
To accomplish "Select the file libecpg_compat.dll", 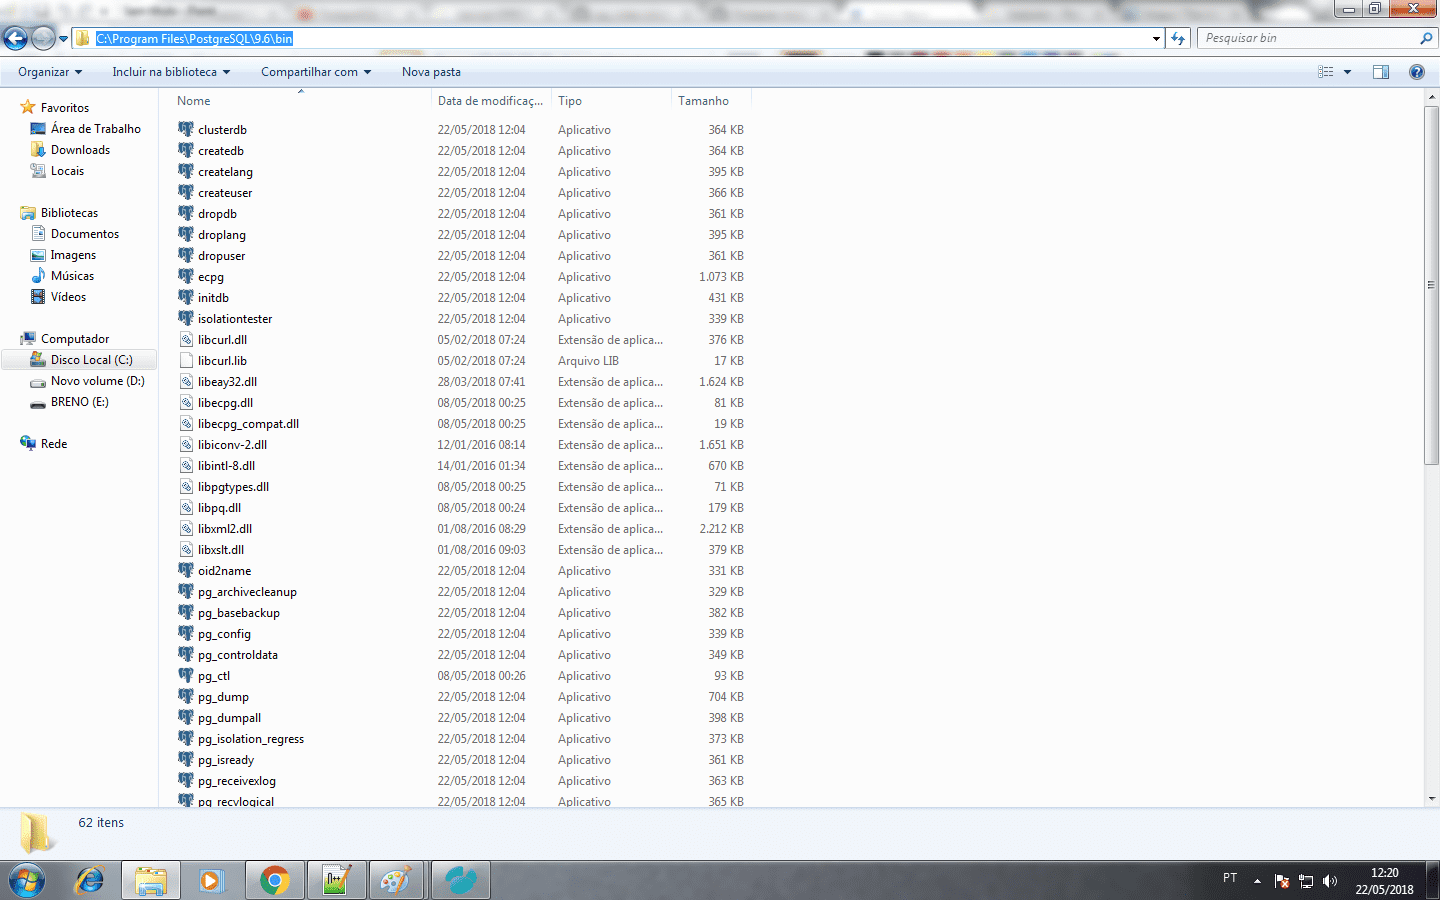I will [248, 423].
